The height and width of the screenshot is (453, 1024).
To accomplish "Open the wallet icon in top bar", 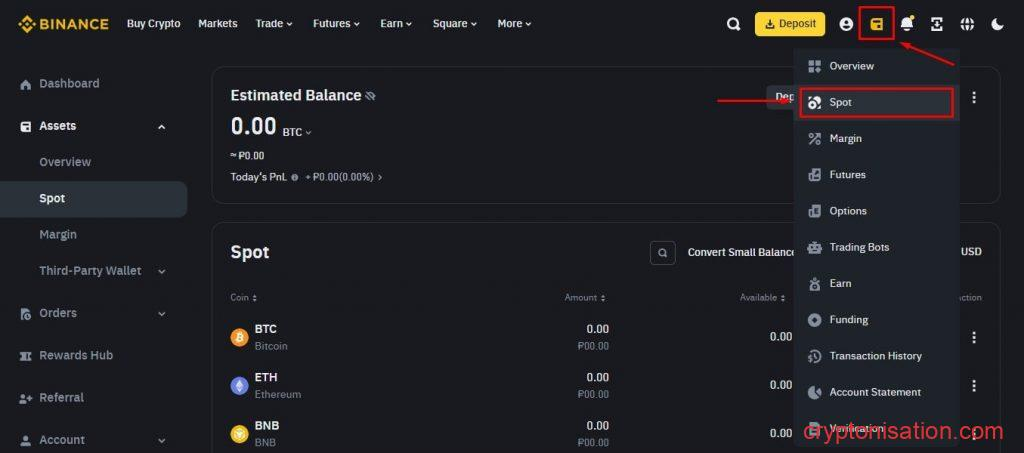I will [876, 24].
